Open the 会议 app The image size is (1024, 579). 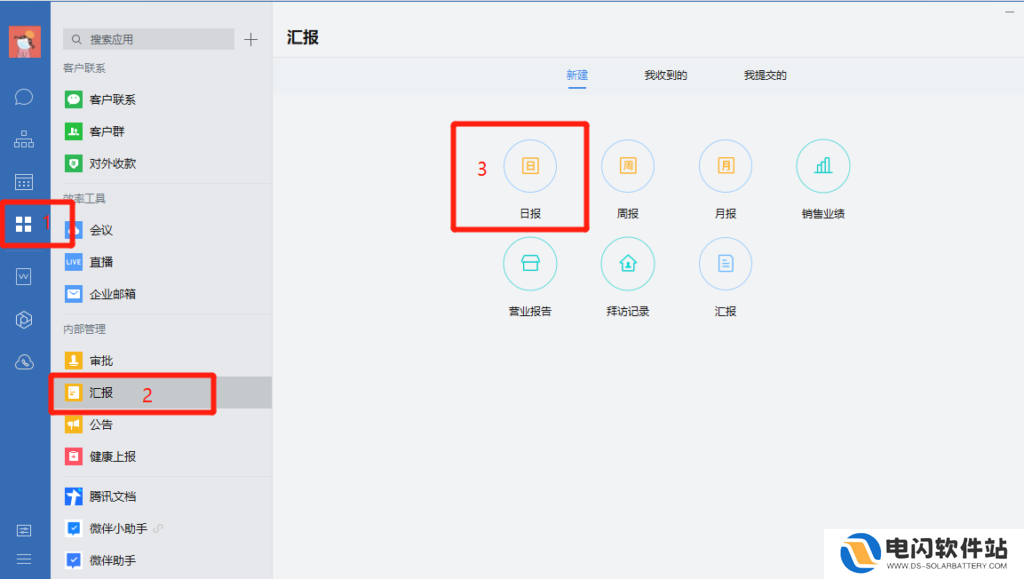[161, 230]
